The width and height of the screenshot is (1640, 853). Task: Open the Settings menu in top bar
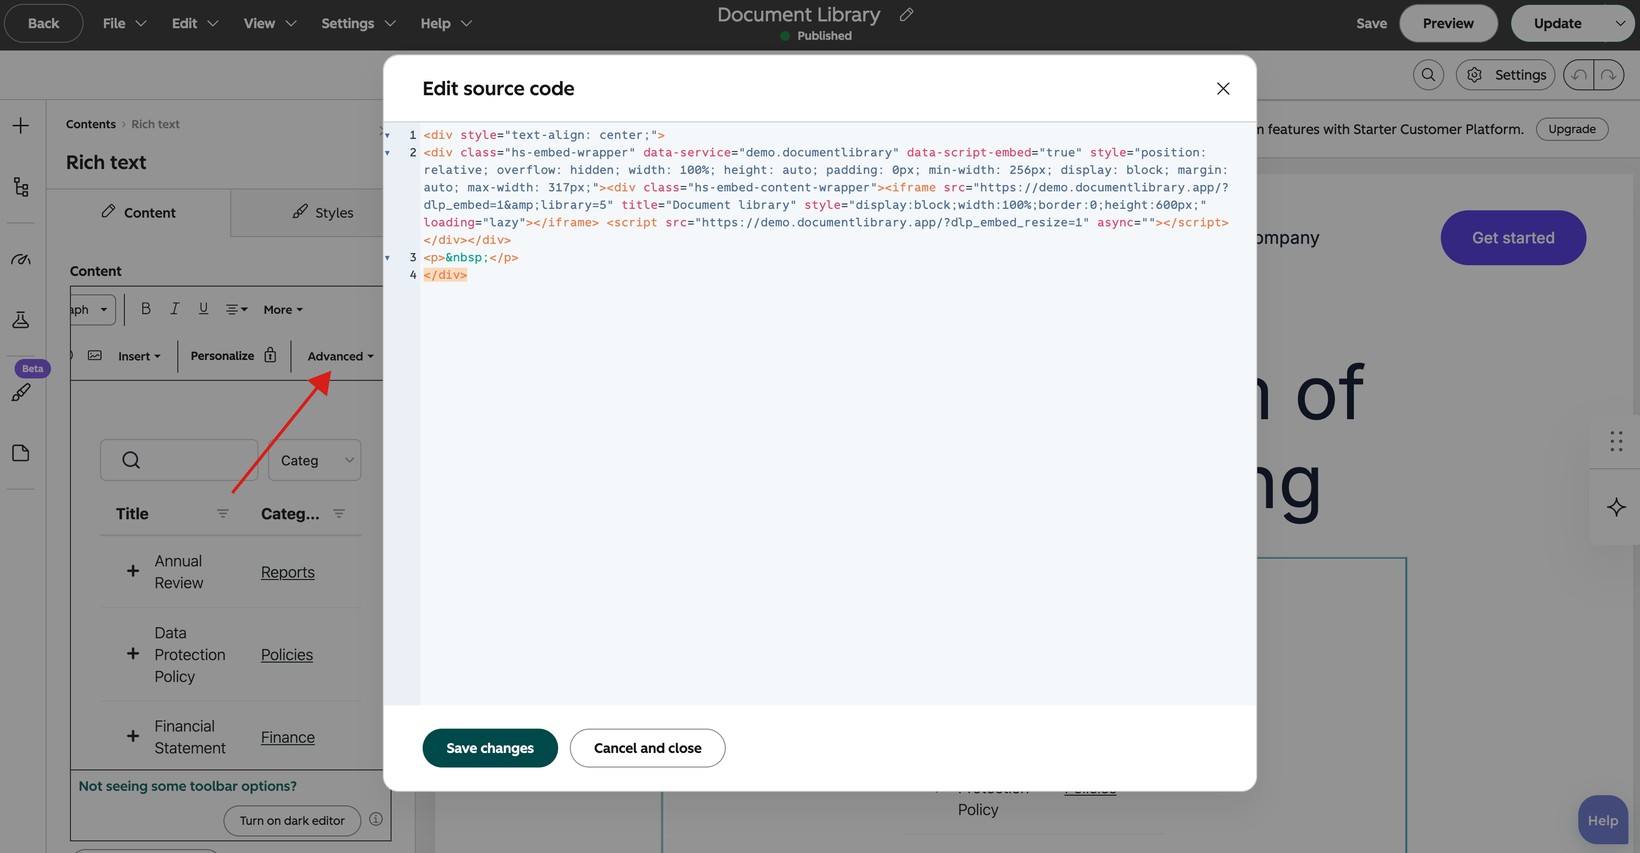358,23
